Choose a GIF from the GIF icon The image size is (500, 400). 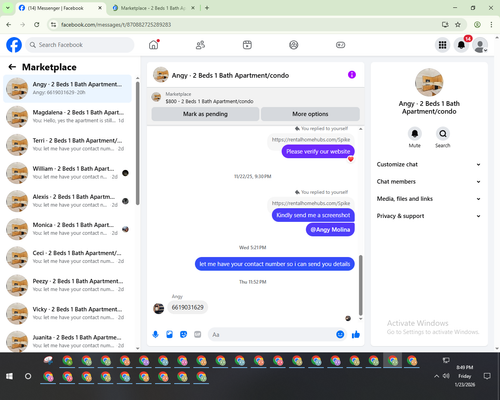point(198,334)
